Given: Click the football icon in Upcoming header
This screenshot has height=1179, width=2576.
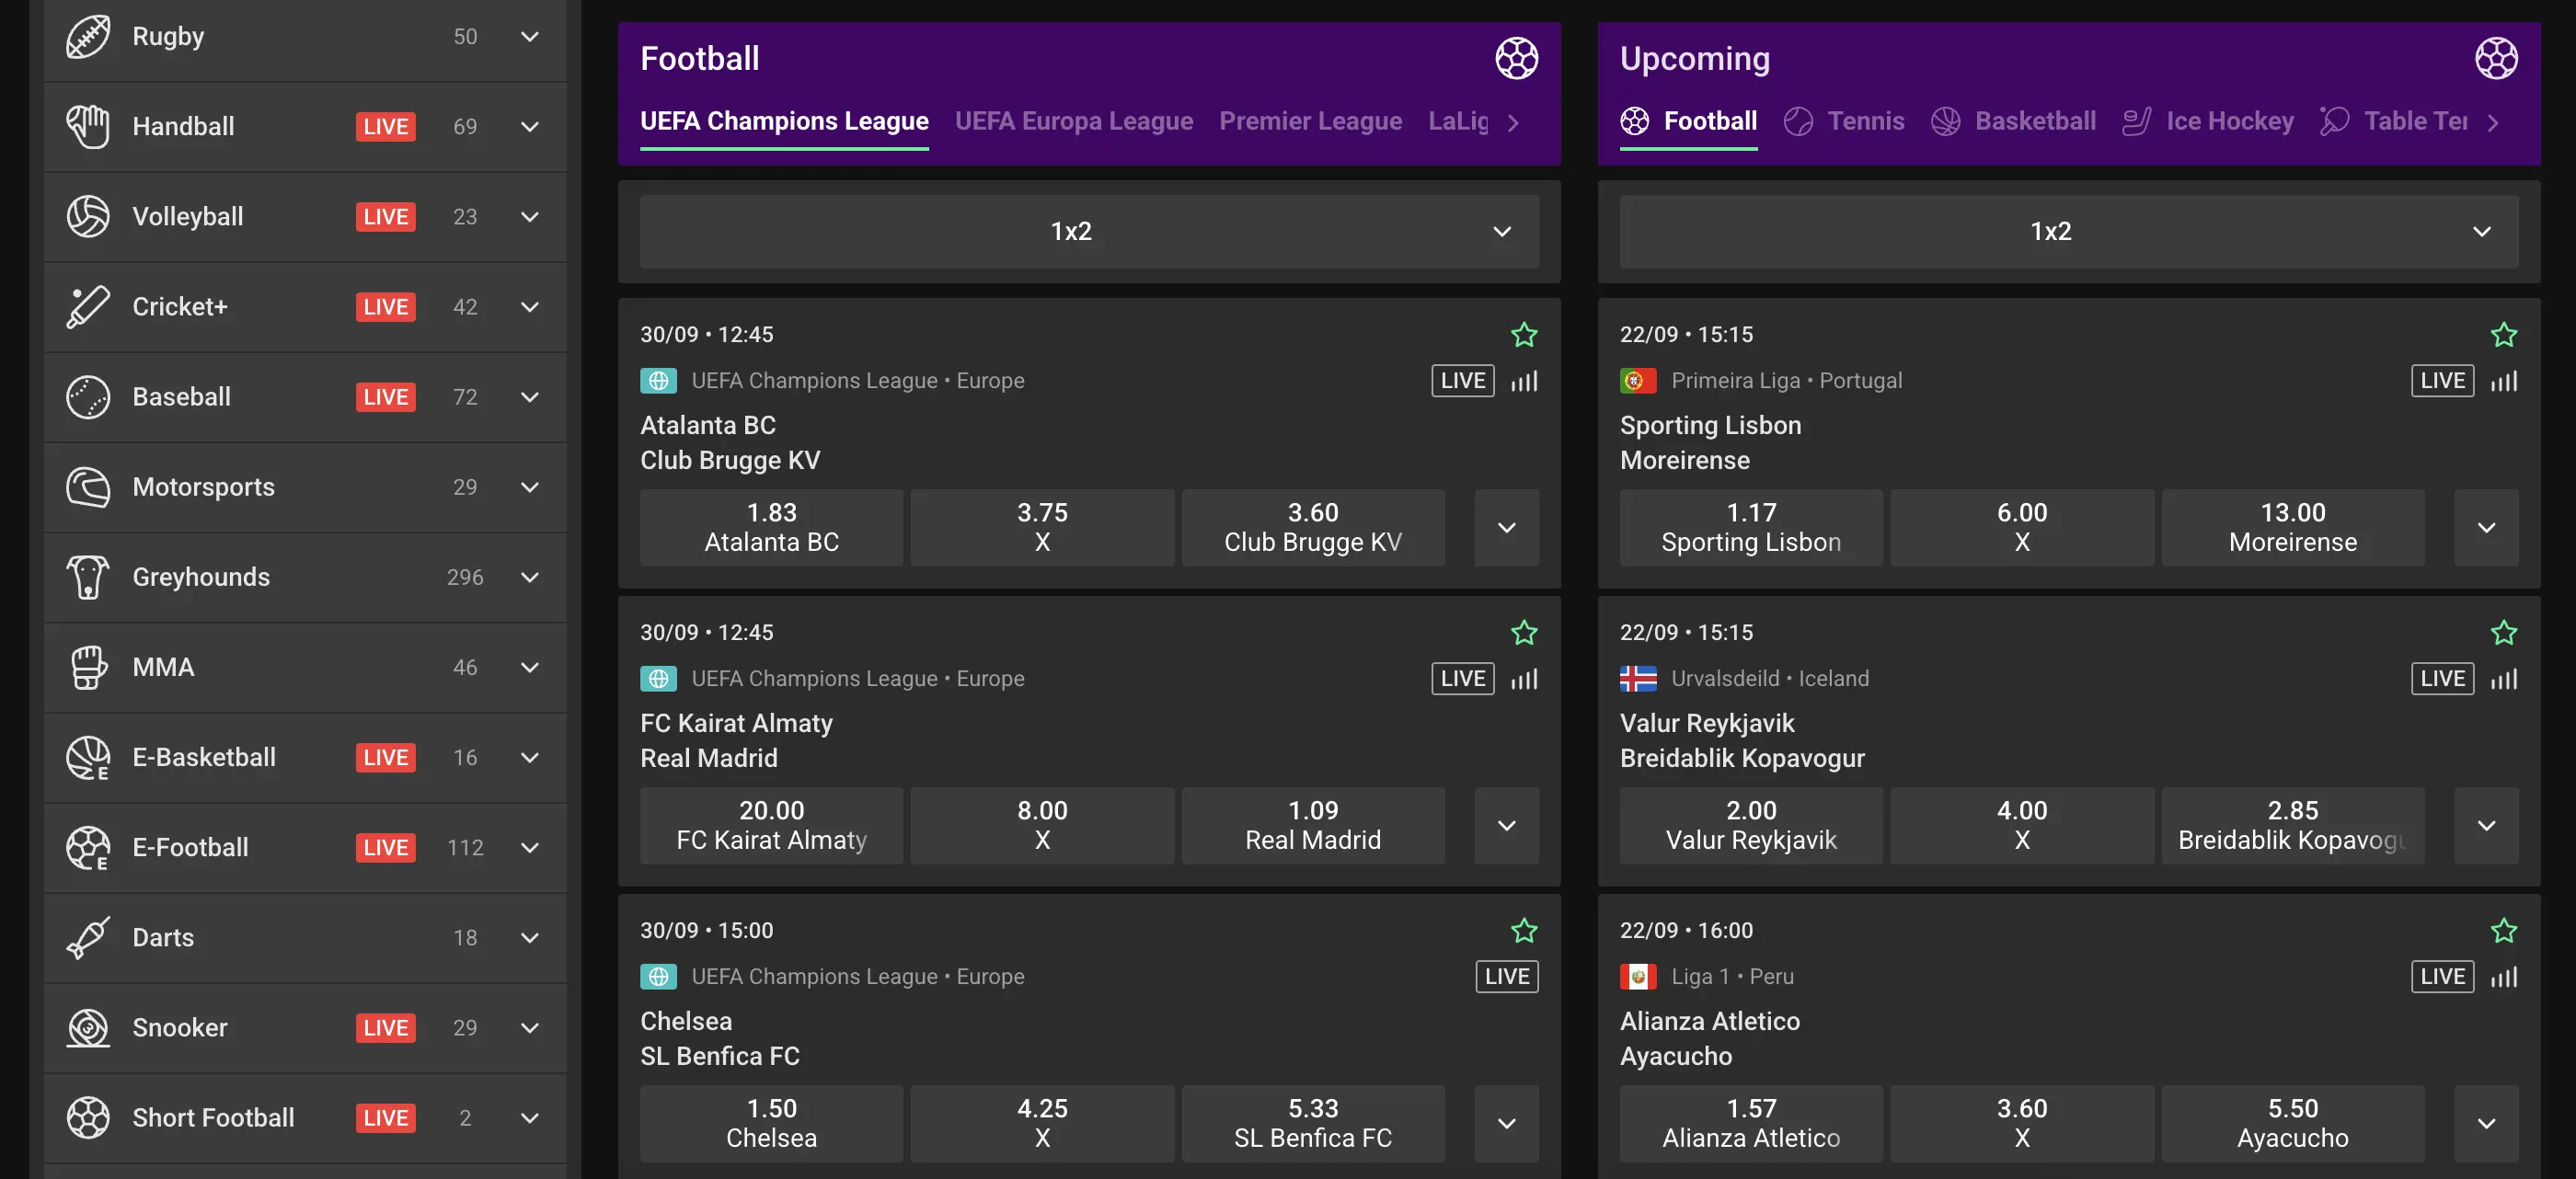Looking at the screenshot, I should [2496, 58].
